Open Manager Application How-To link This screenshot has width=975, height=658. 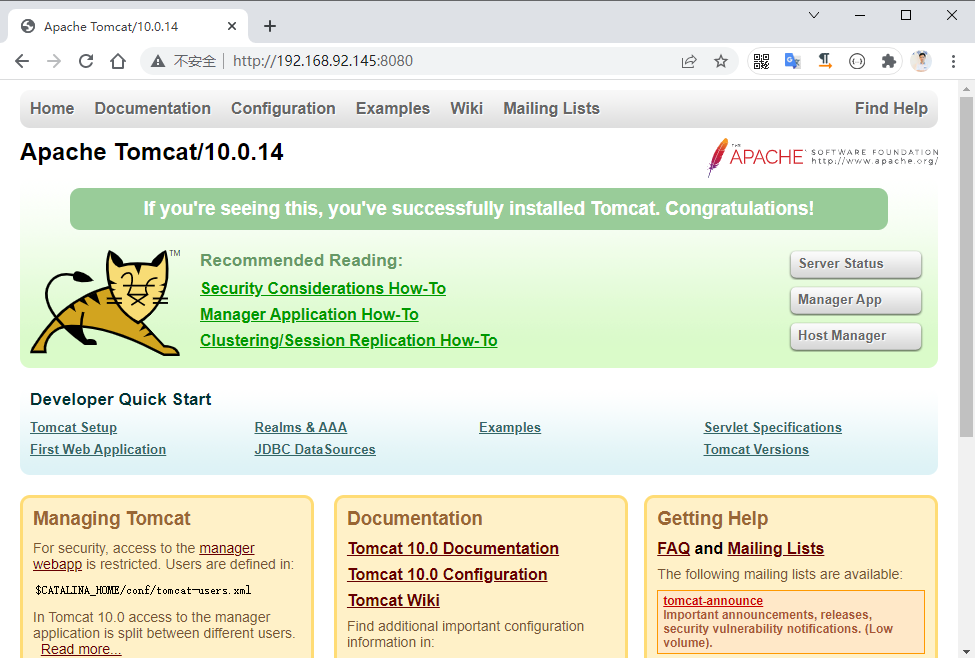(x=309, y=315)
